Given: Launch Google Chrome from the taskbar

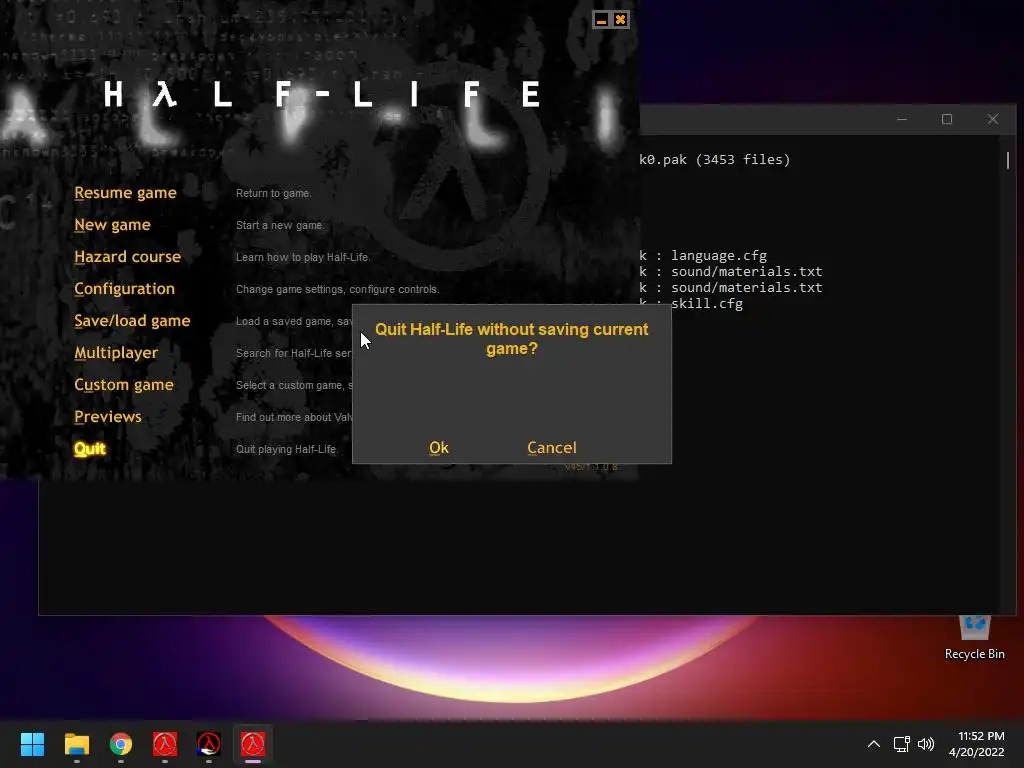Looking at the screenshot, I should 121,744.
